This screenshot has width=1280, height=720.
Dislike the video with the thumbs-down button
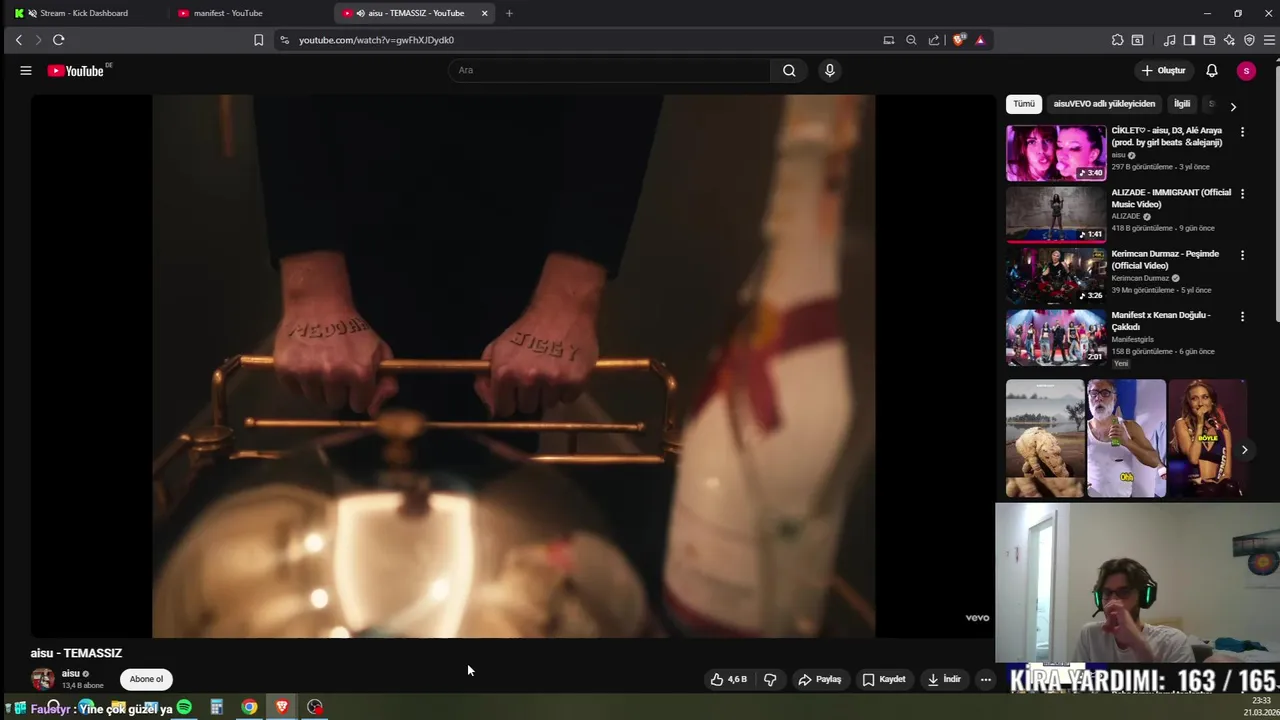tap(770, 680)
